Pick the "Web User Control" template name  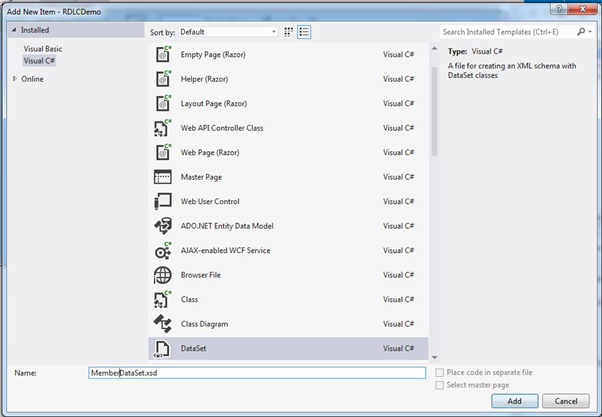click(x=210, y=202)
